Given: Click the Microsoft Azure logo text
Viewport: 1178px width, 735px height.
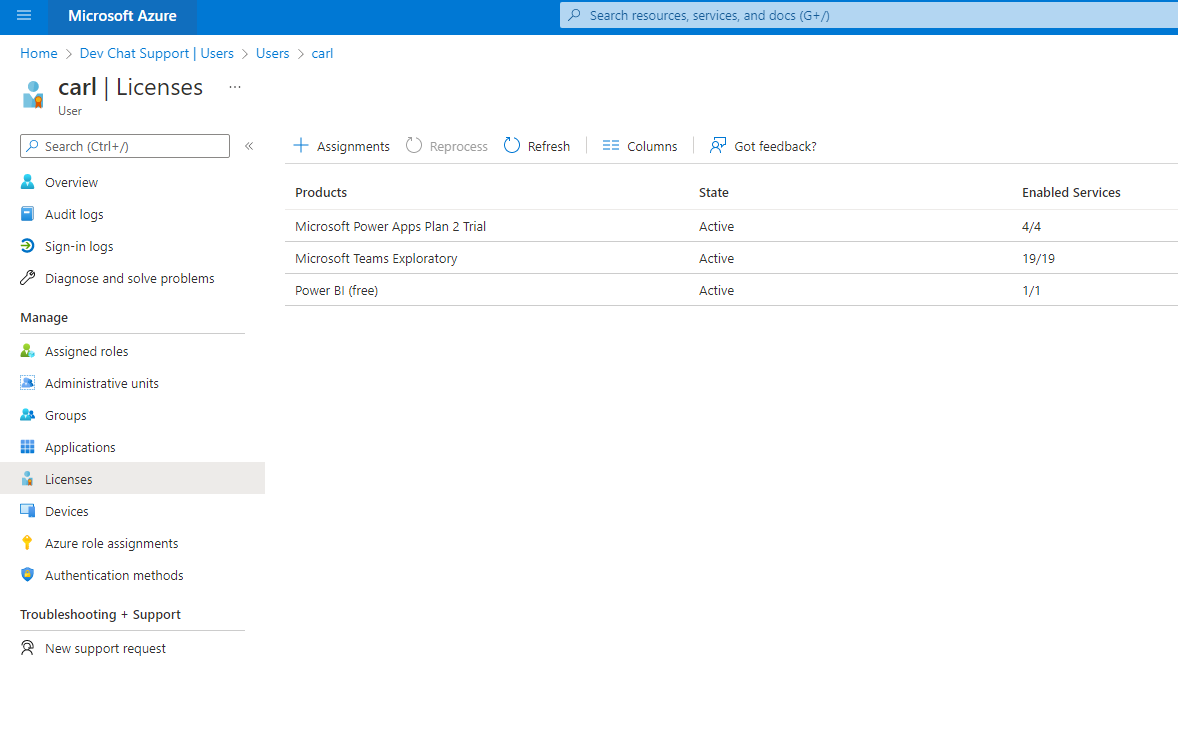Looking at the screenshot, I should (122, 16).
